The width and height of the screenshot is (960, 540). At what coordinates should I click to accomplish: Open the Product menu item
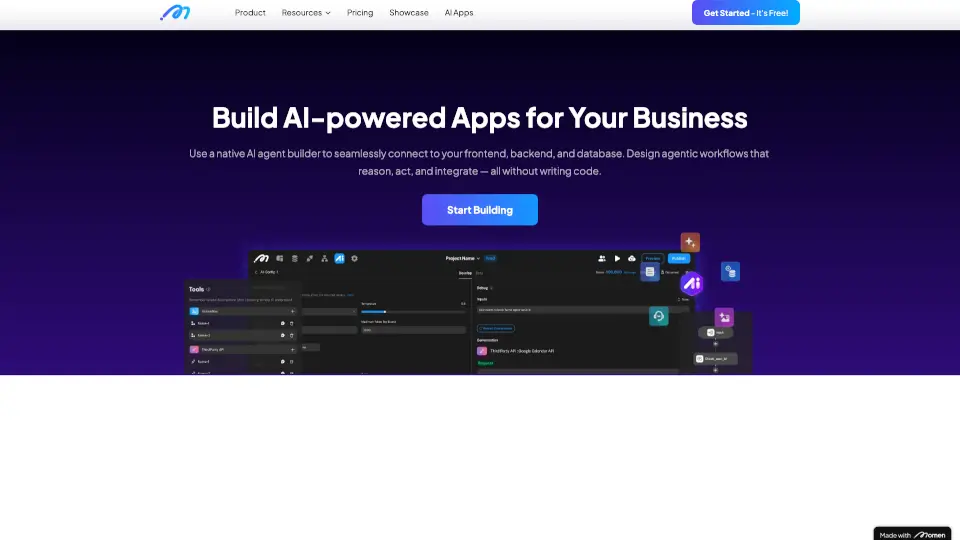pyautogui.click(x=250, y=13)
